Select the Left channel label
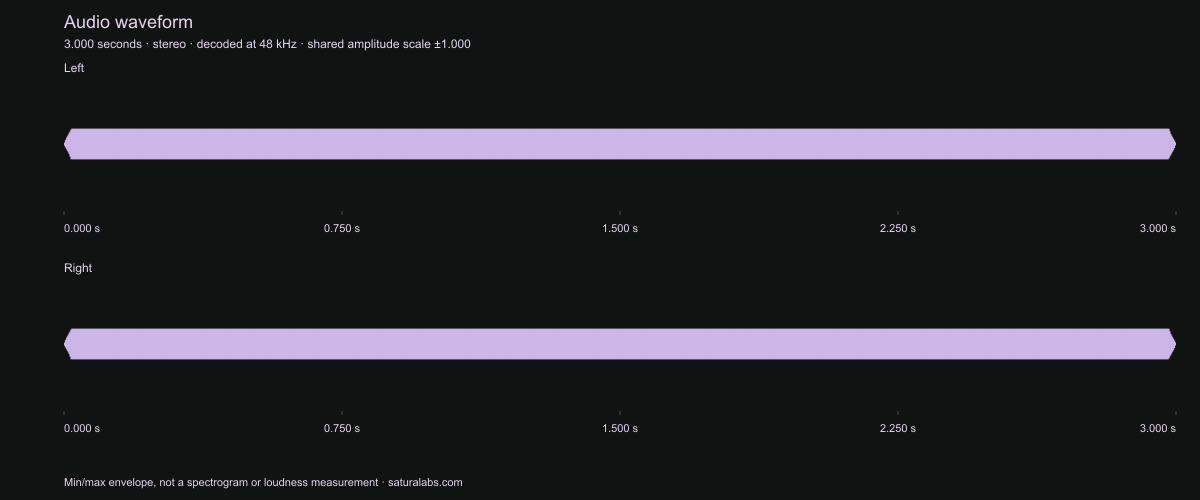 (74, 68)
